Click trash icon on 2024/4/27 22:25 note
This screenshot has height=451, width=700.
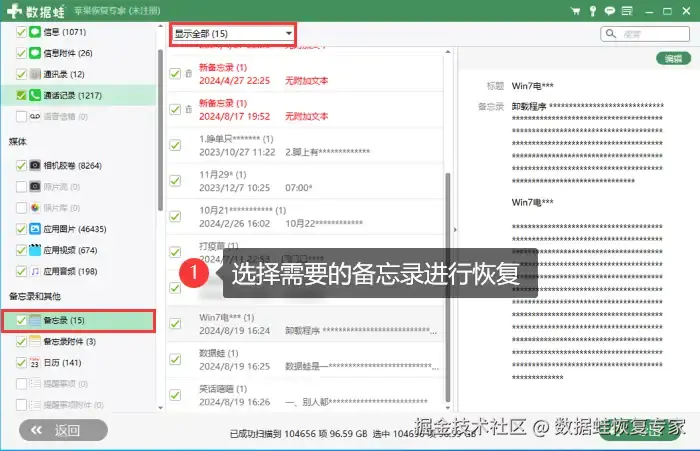tap(189, 74)
